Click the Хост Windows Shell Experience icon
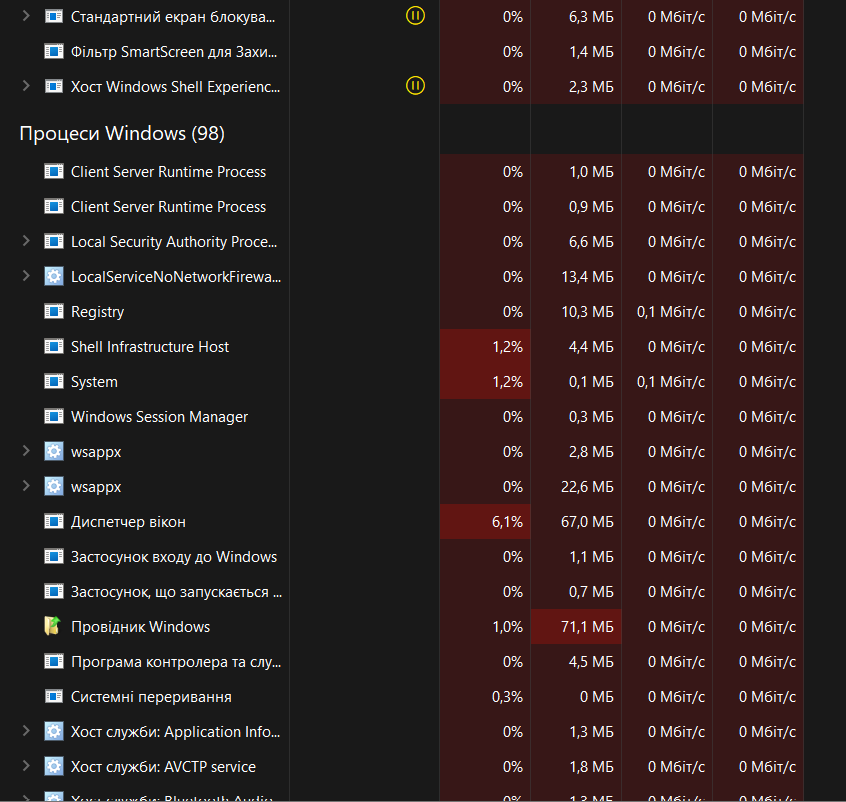The width and height of the screenshot is (846, 802). 53,86
